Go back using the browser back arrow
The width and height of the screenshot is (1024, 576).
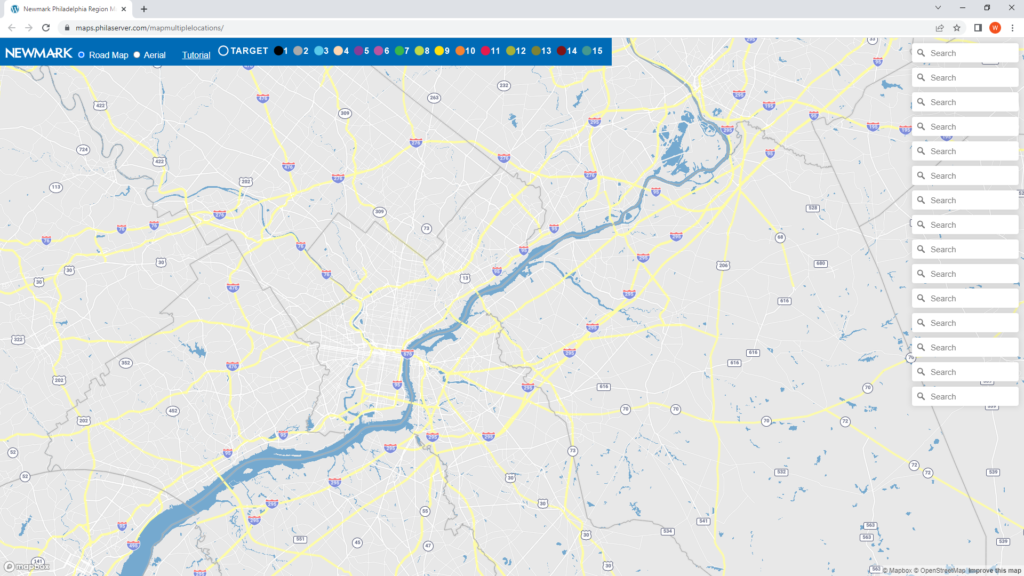click(11, 28)
